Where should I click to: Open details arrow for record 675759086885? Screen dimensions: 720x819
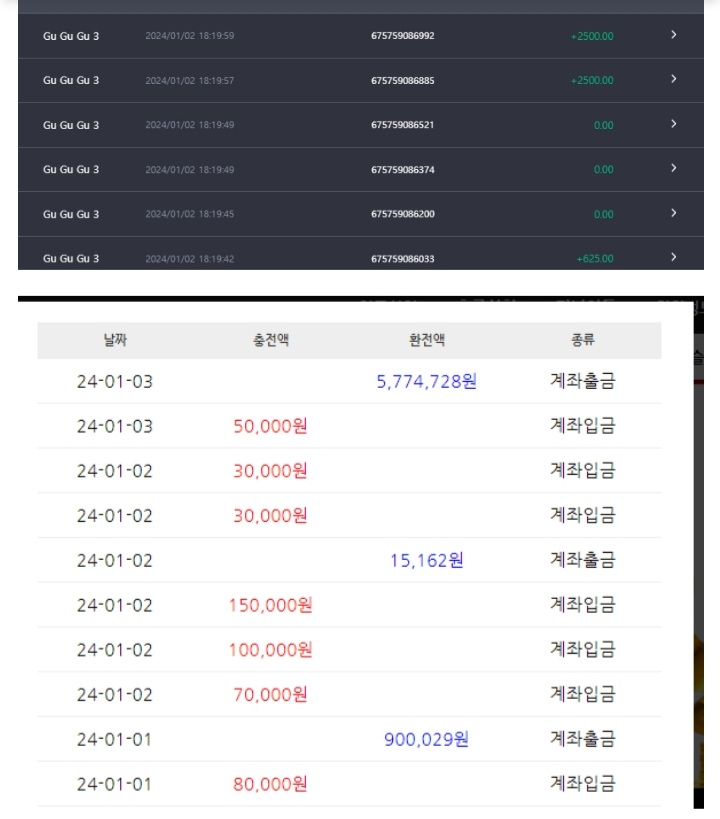(x=673, y=79)
